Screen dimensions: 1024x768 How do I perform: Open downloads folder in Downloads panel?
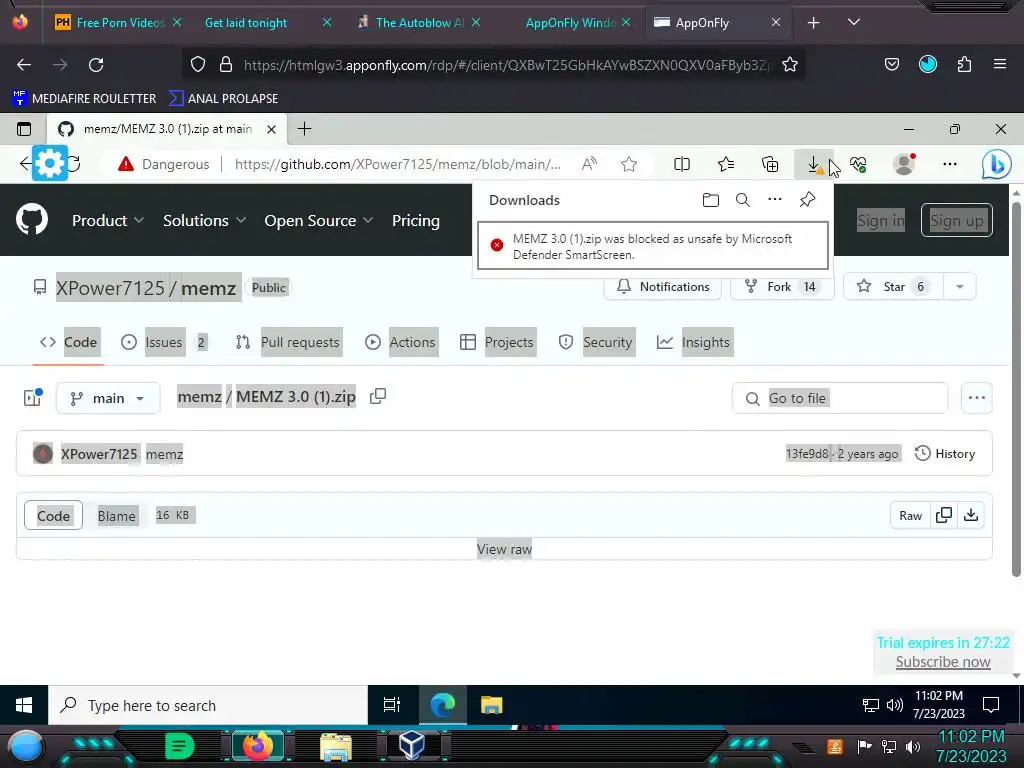tap(711, 200)
